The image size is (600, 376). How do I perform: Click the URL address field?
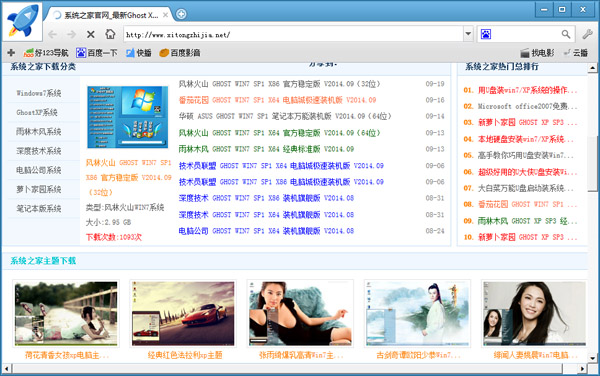(293, 34)
